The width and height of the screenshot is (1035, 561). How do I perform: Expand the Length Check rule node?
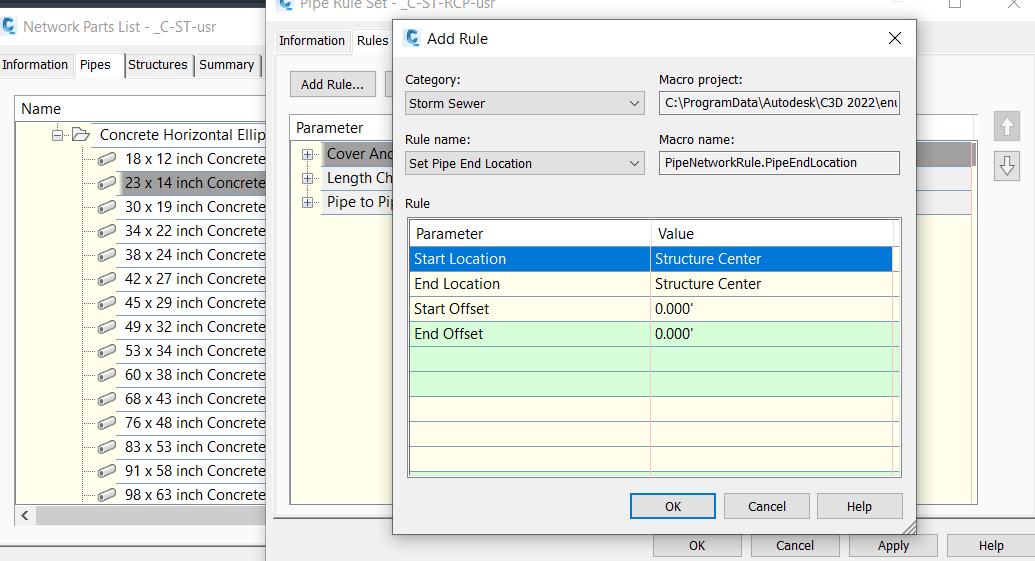[x=308, y=178]
